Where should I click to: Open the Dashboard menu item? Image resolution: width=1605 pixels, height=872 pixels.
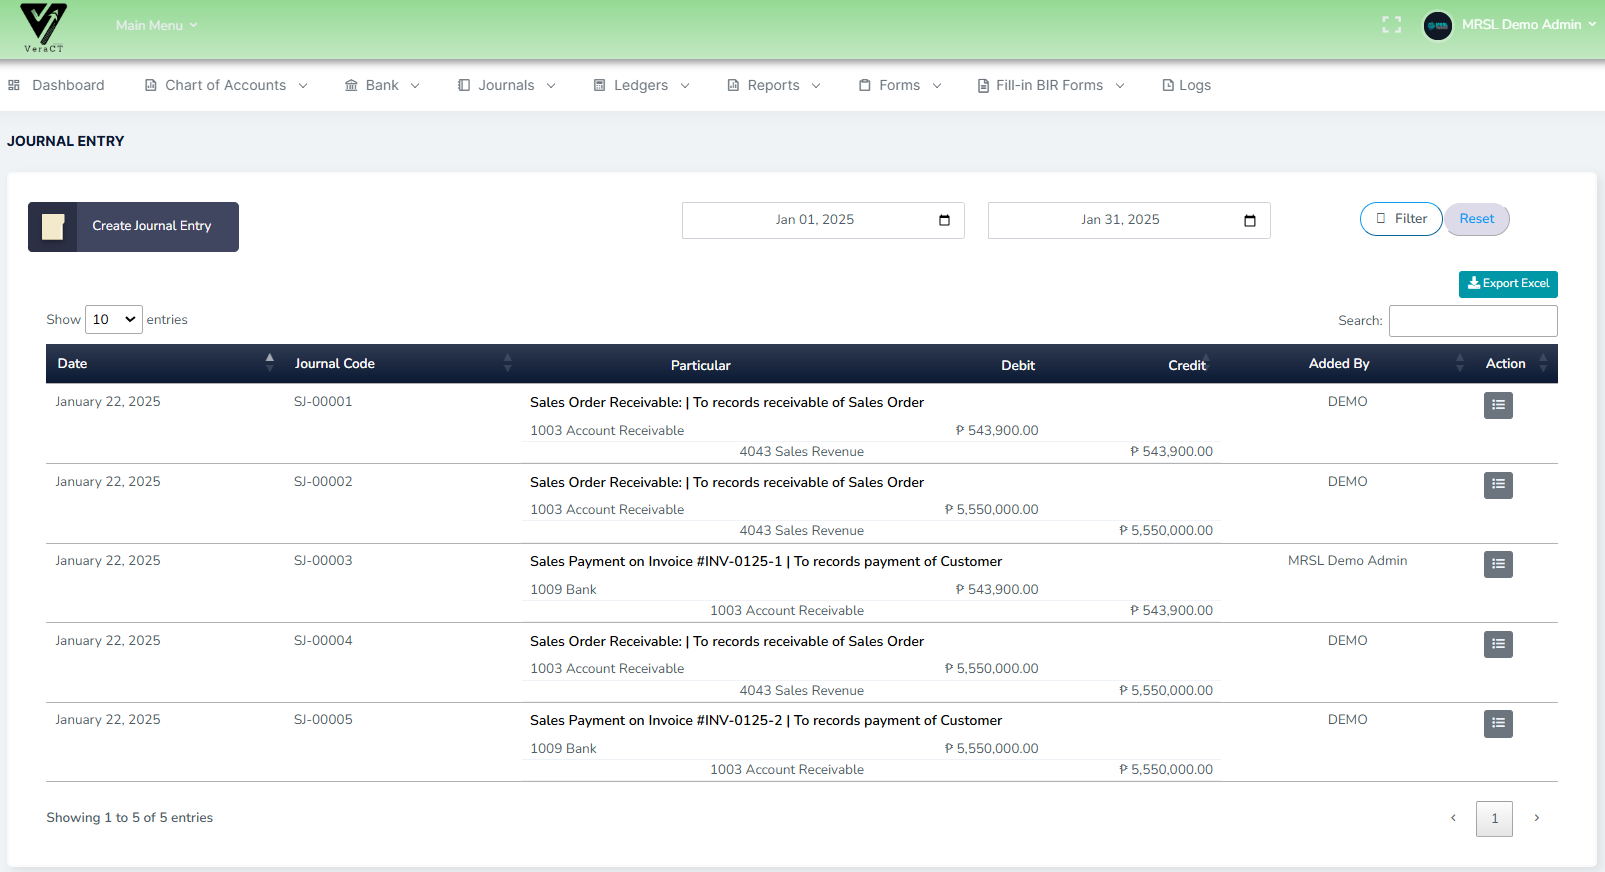57,86
